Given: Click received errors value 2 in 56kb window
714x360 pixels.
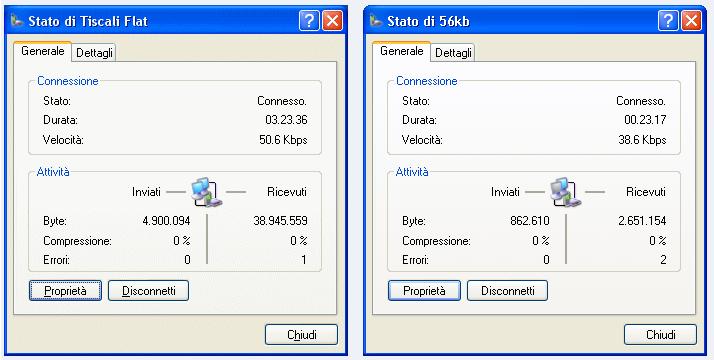Looking at the screenshot, I should tap(663, 260).
